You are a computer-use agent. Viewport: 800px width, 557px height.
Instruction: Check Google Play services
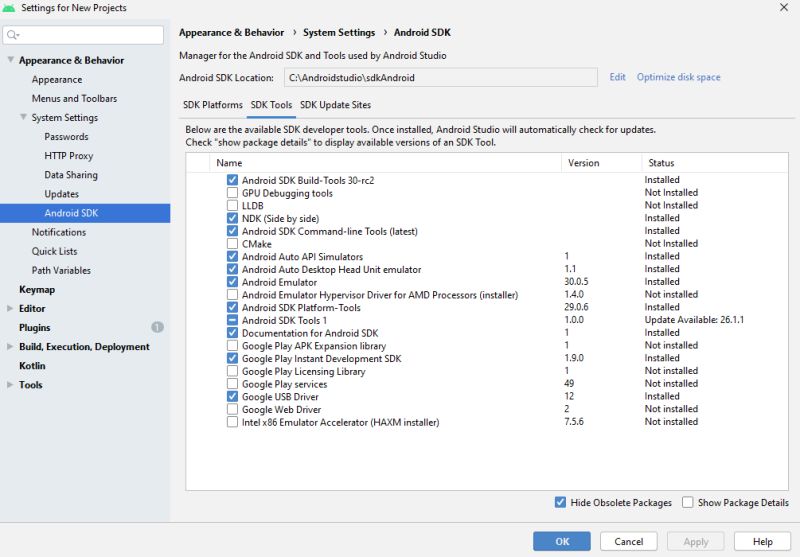[x=232, y=384]
